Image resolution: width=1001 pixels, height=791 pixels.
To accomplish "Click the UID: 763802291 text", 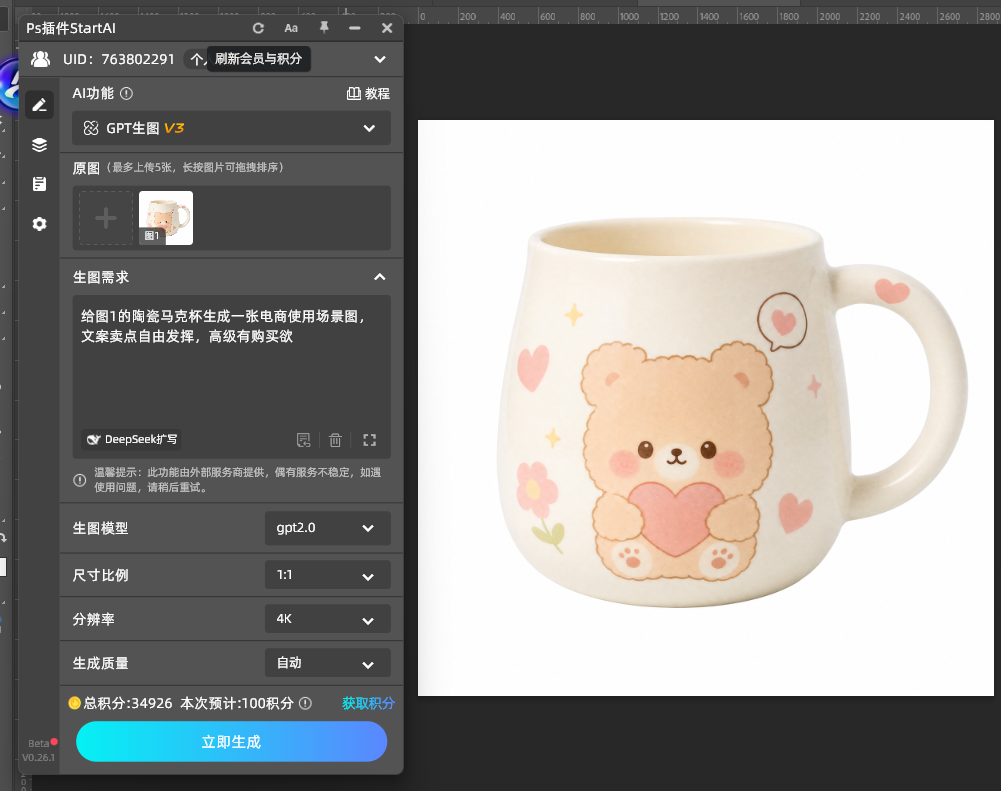I will point(119,59).
